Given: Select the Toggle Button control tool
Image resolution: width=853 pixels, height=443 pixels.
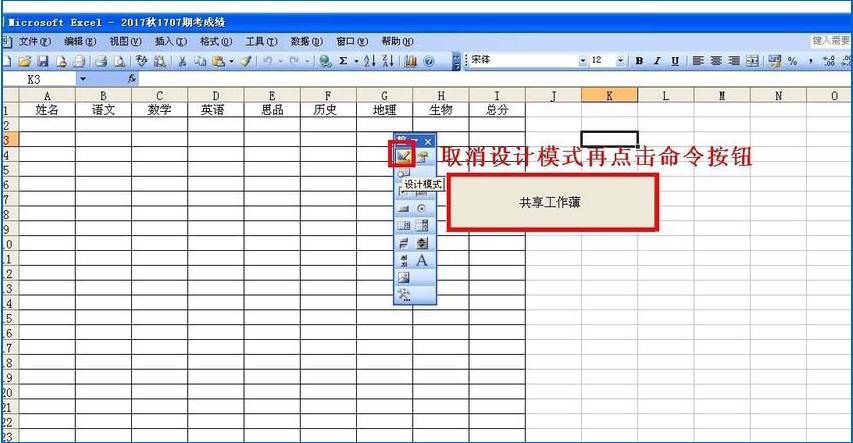Looking at the screenshot, I should pos(404,260).
